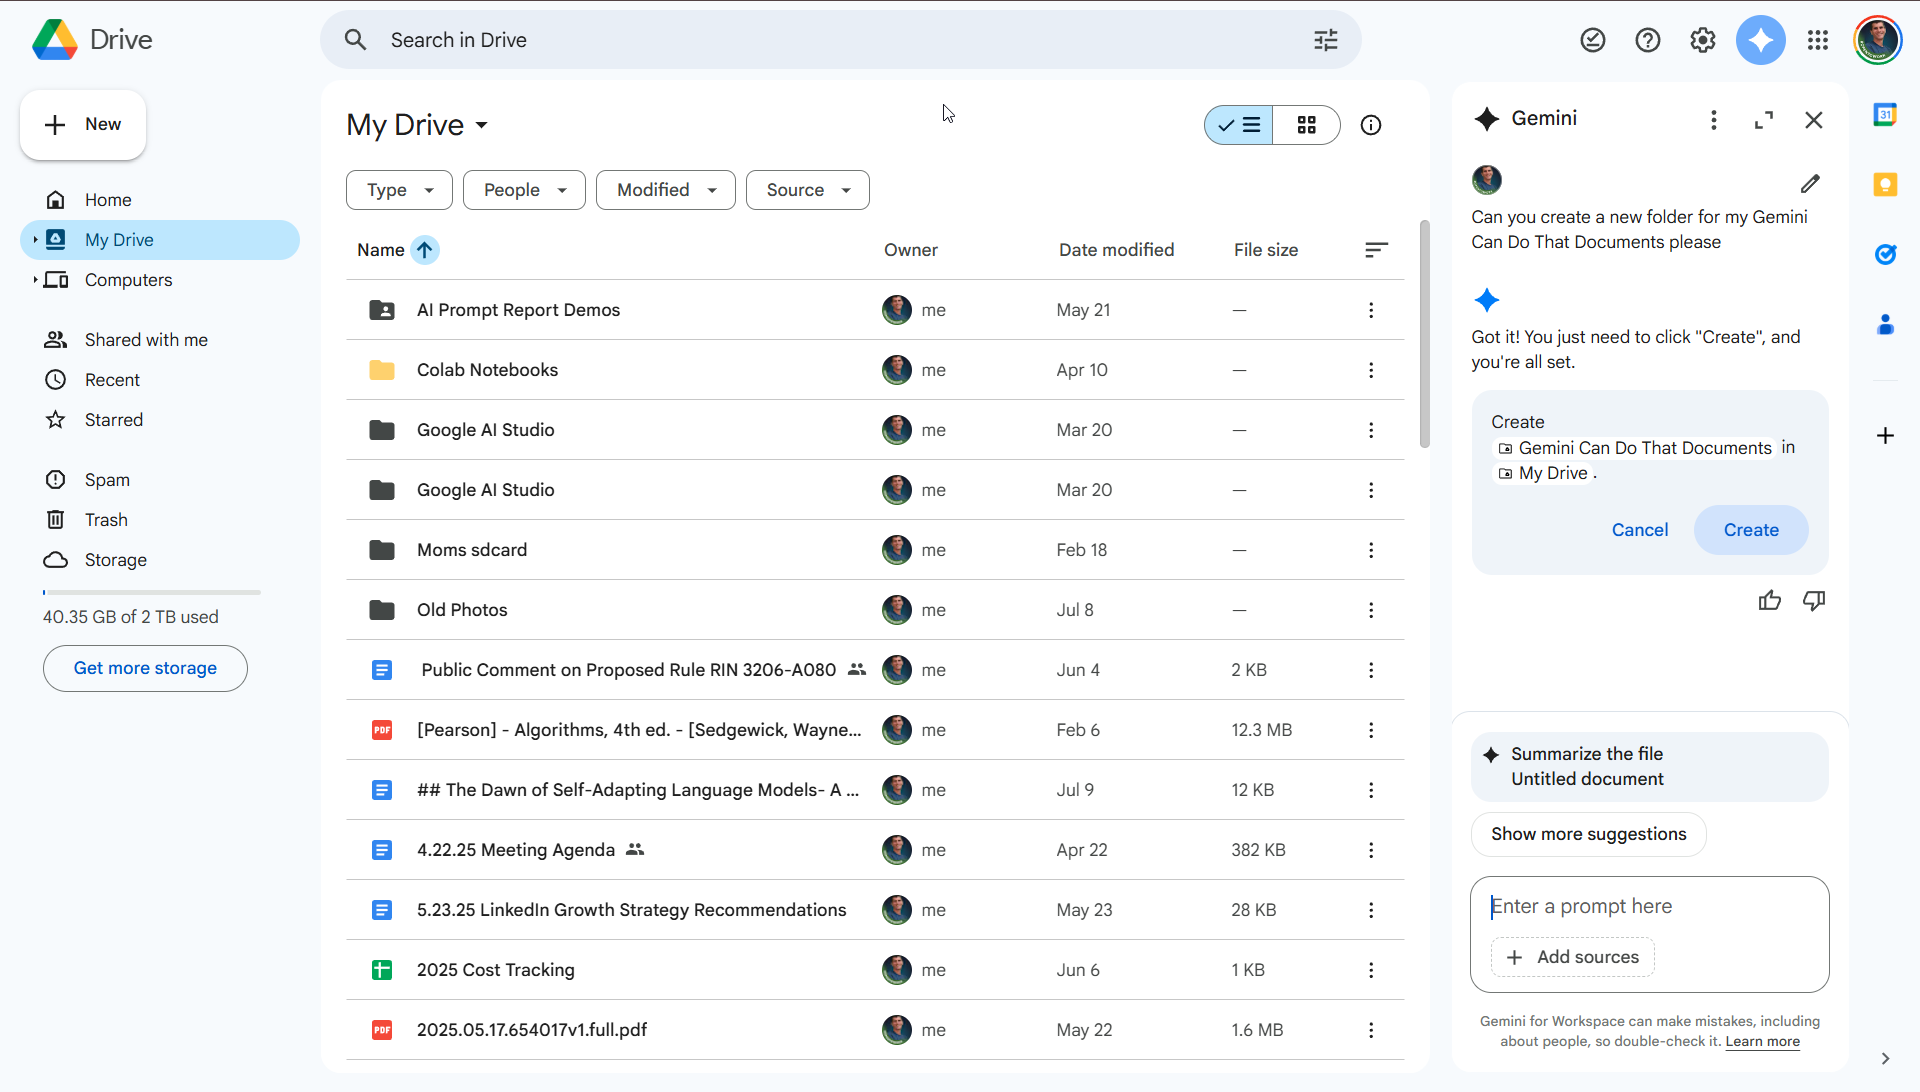1920x1092 pixels.
Task: Select 4.22.25 Meeting Agenda document
Action: click(x=875, y=850)
